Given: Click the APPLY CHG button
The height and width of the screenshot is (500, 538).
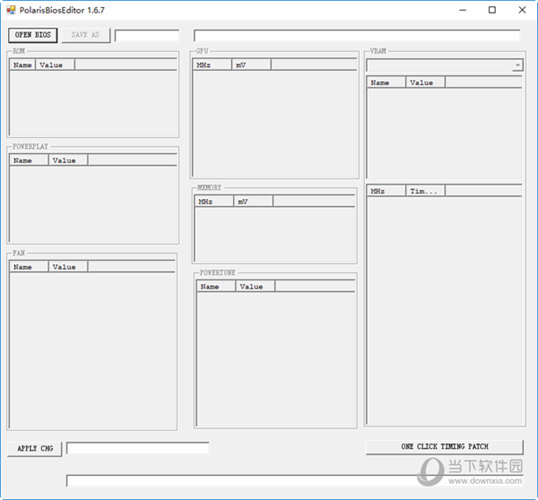Looking at the screenshot, I should click(x=35, y=449).
